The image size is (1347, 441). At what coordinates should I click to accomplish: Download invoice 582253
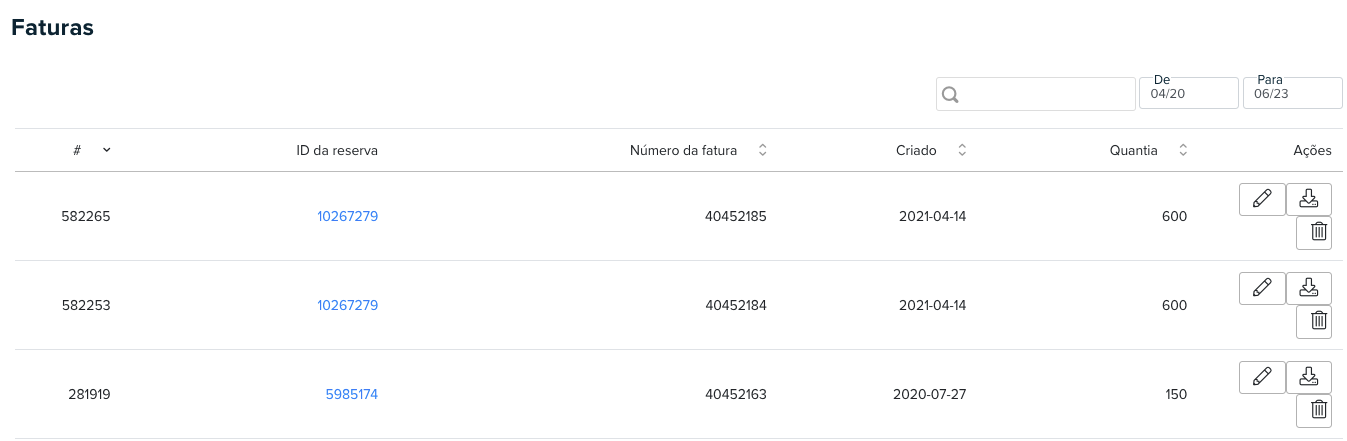point(1308,288)
